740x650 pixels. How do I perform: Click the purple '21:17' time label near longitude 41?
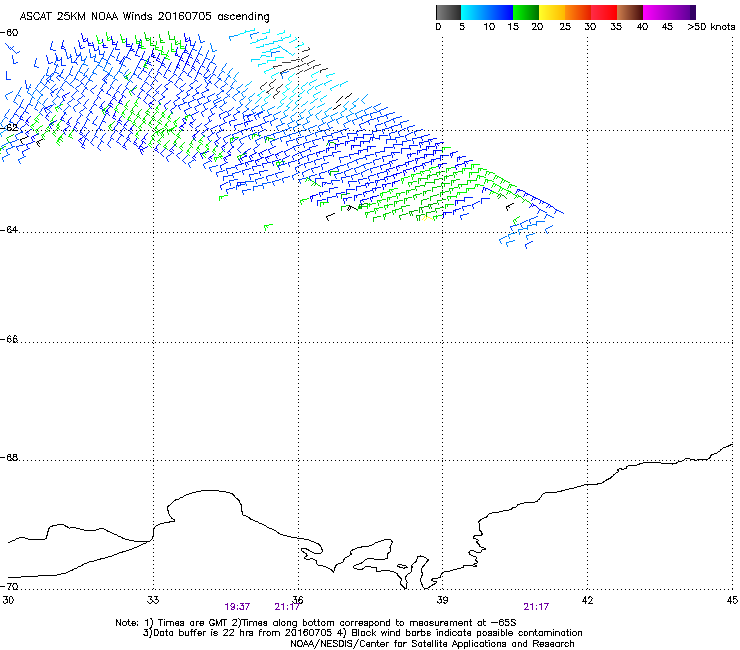(536, 607)
